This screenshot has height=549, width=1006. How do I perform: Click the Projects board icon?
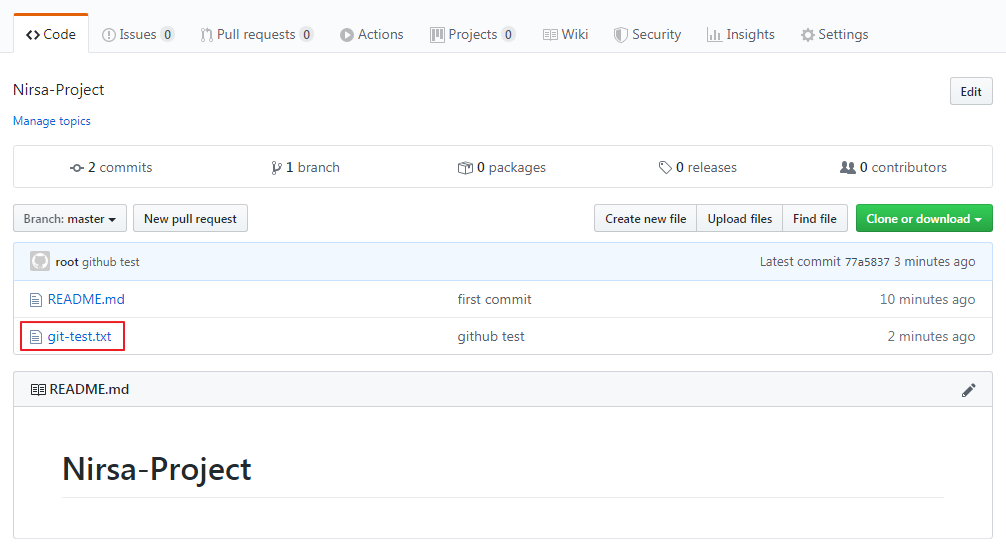click(x=437, y=35)
